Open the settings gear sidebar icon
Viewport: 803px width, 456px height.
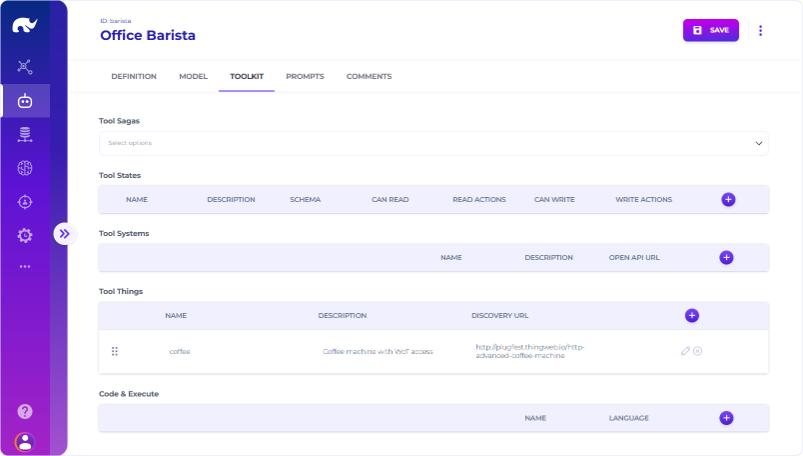coord(25,235)
